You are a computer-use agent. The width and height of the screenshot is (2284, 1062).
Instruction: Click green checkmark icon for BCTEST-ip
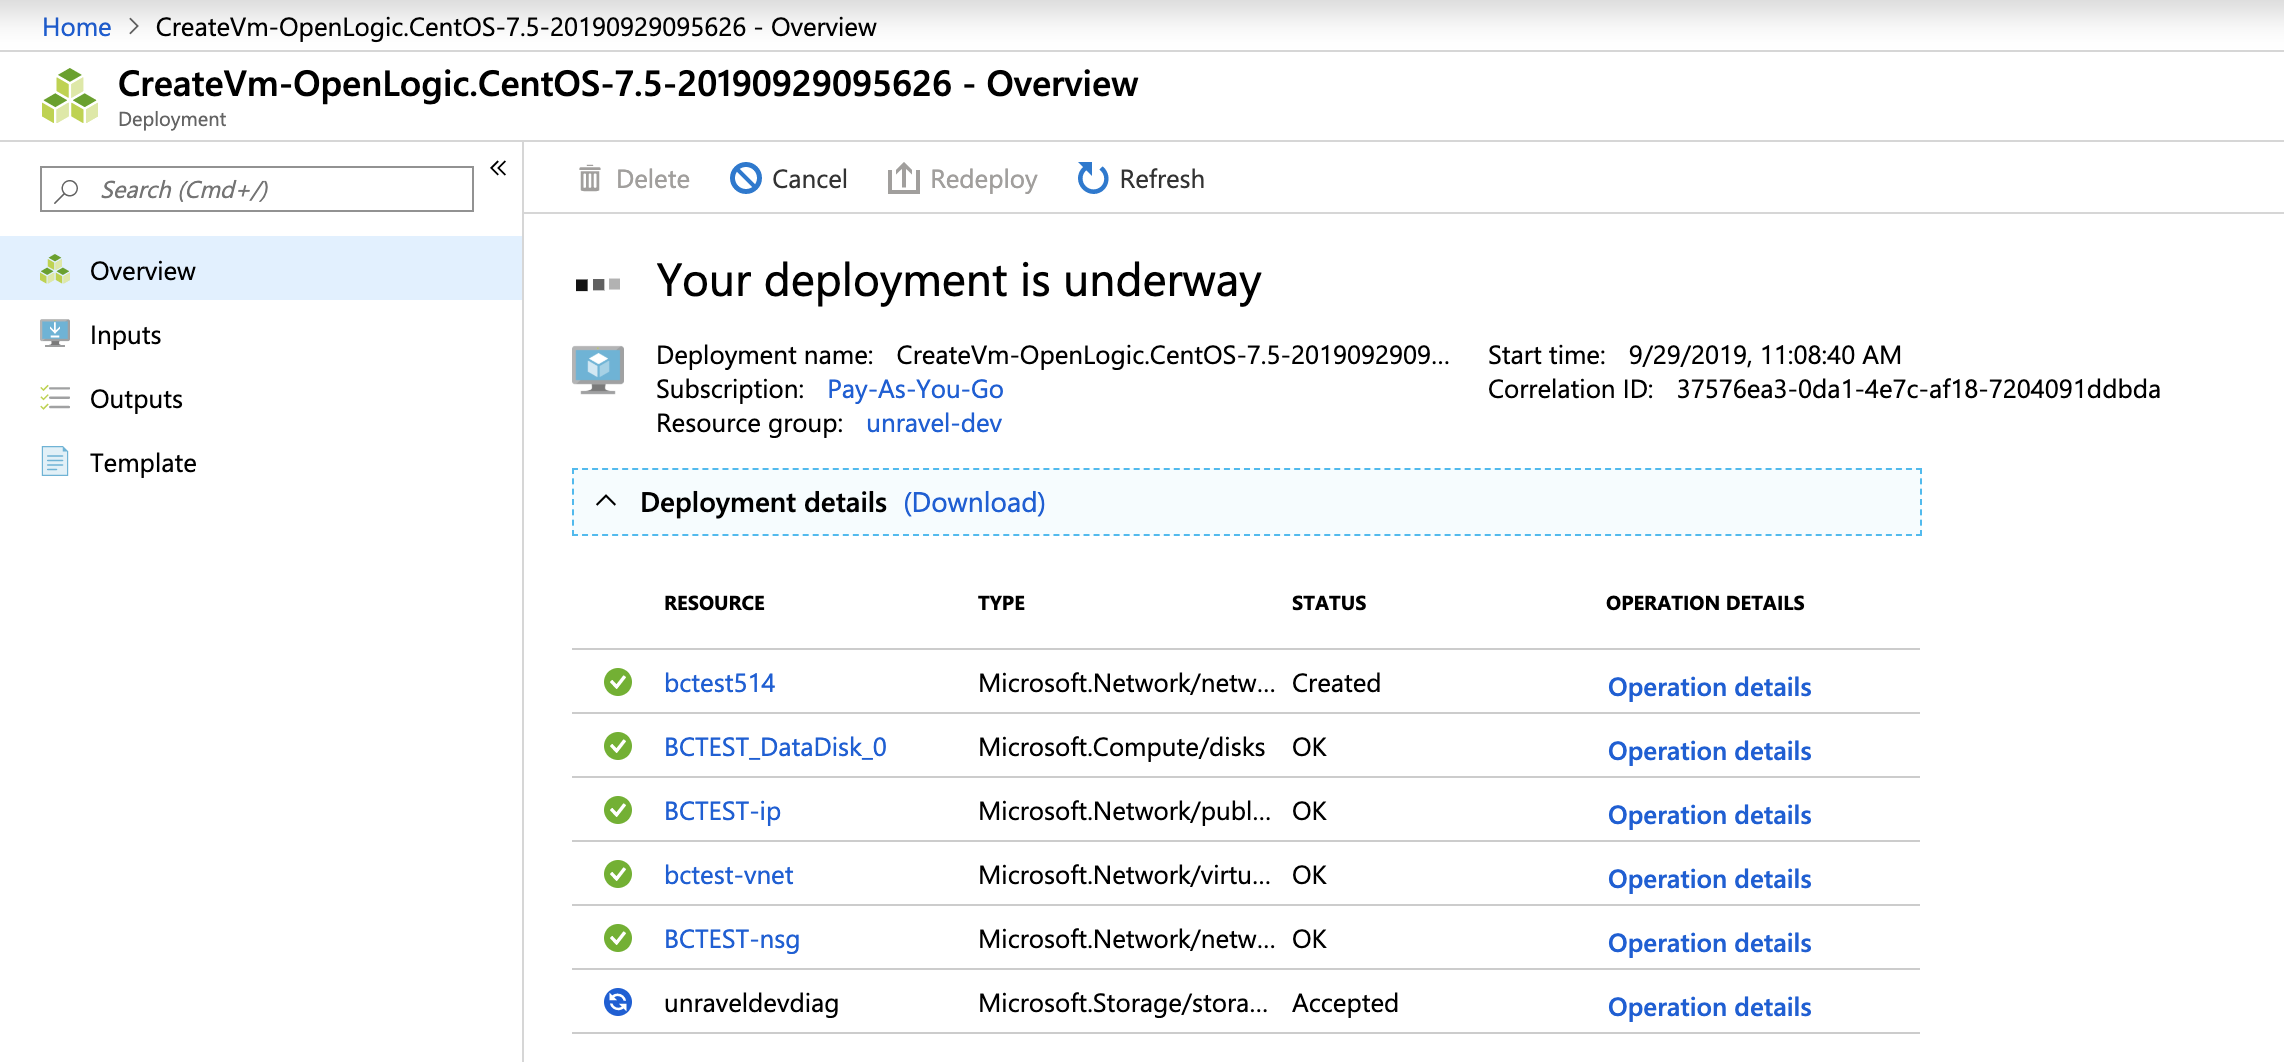click(618, 810)
